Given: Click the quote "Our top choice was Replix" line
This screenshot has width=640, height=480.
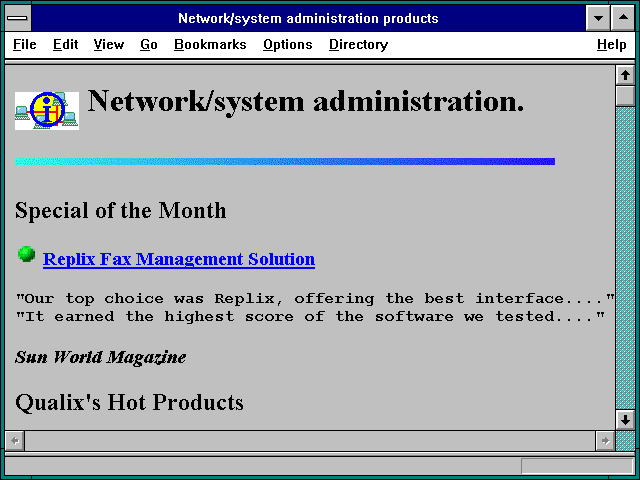Looking at the screenshot, I should tap(315, 299).
